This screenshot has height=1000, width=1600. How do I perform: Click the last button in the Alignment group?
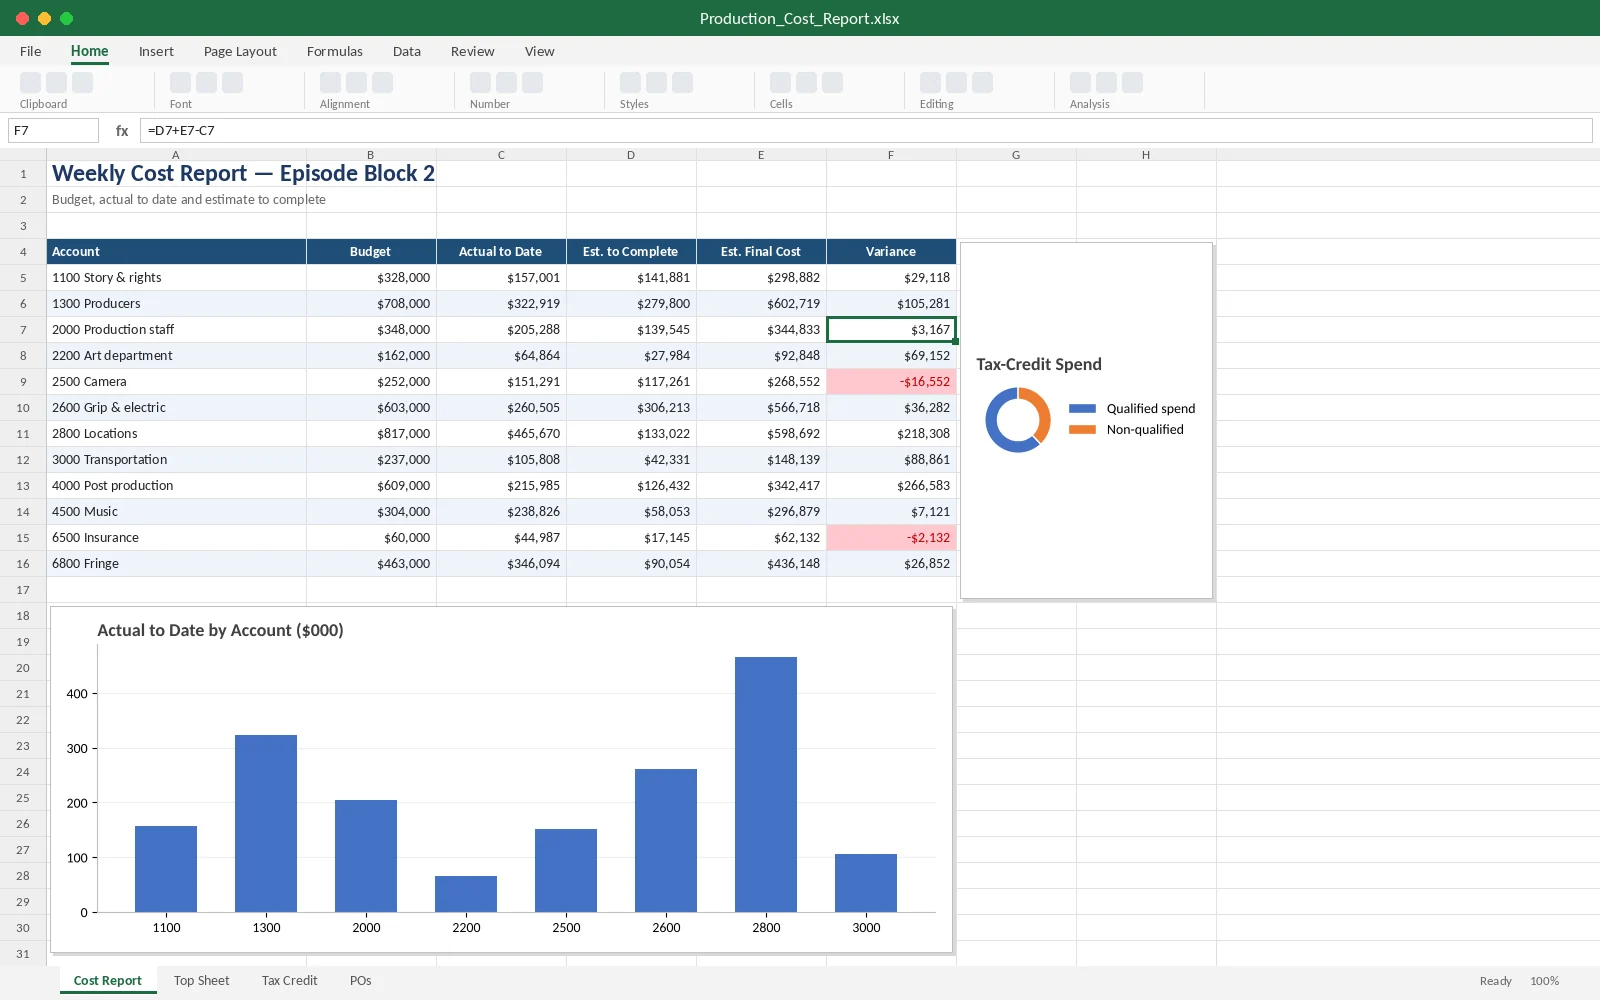(383, 83)
